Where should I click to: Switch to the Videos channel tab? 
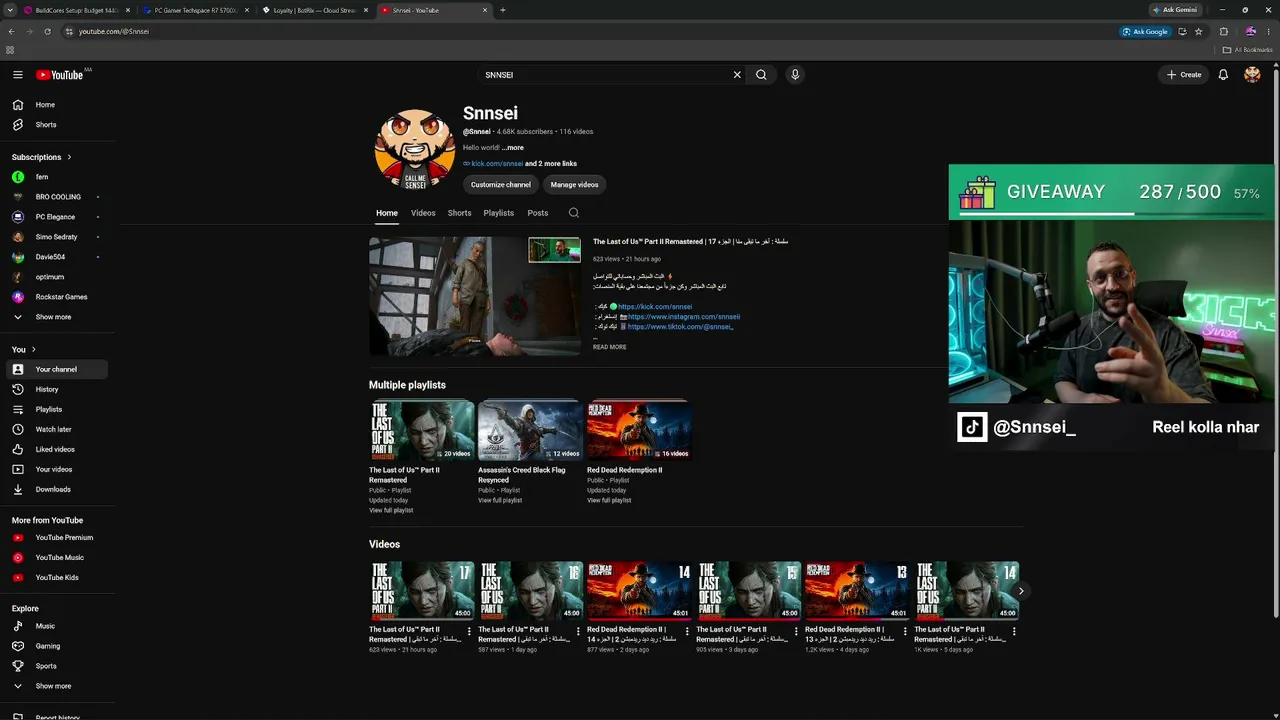(x=423, y=213)
